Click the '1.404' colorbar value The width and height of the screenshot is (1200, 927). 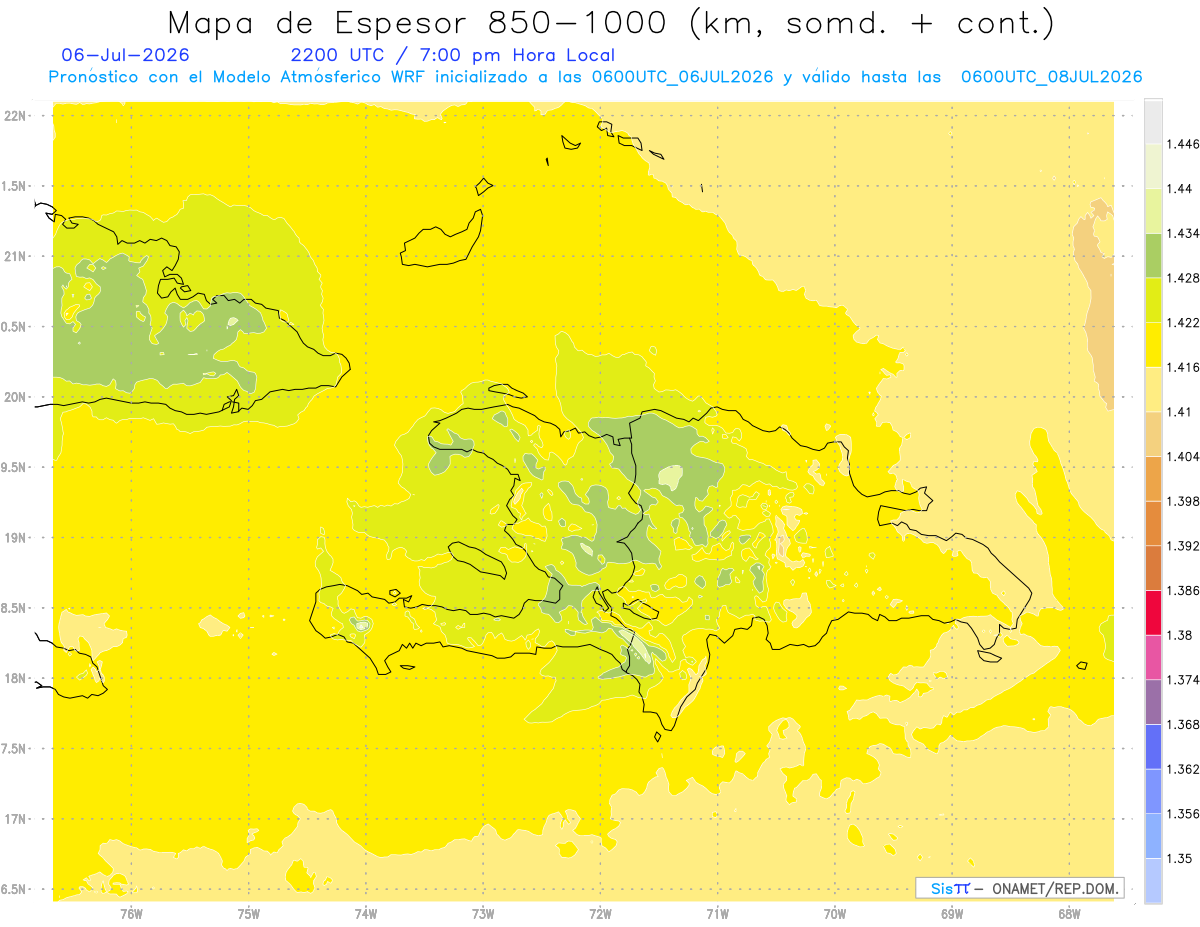(1184, 457)
